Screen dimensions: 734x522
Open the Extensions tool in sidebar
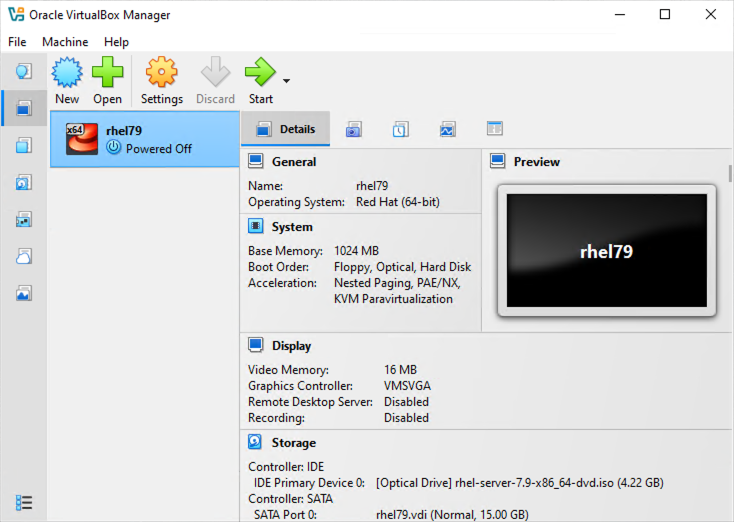(x=23, y=146)
